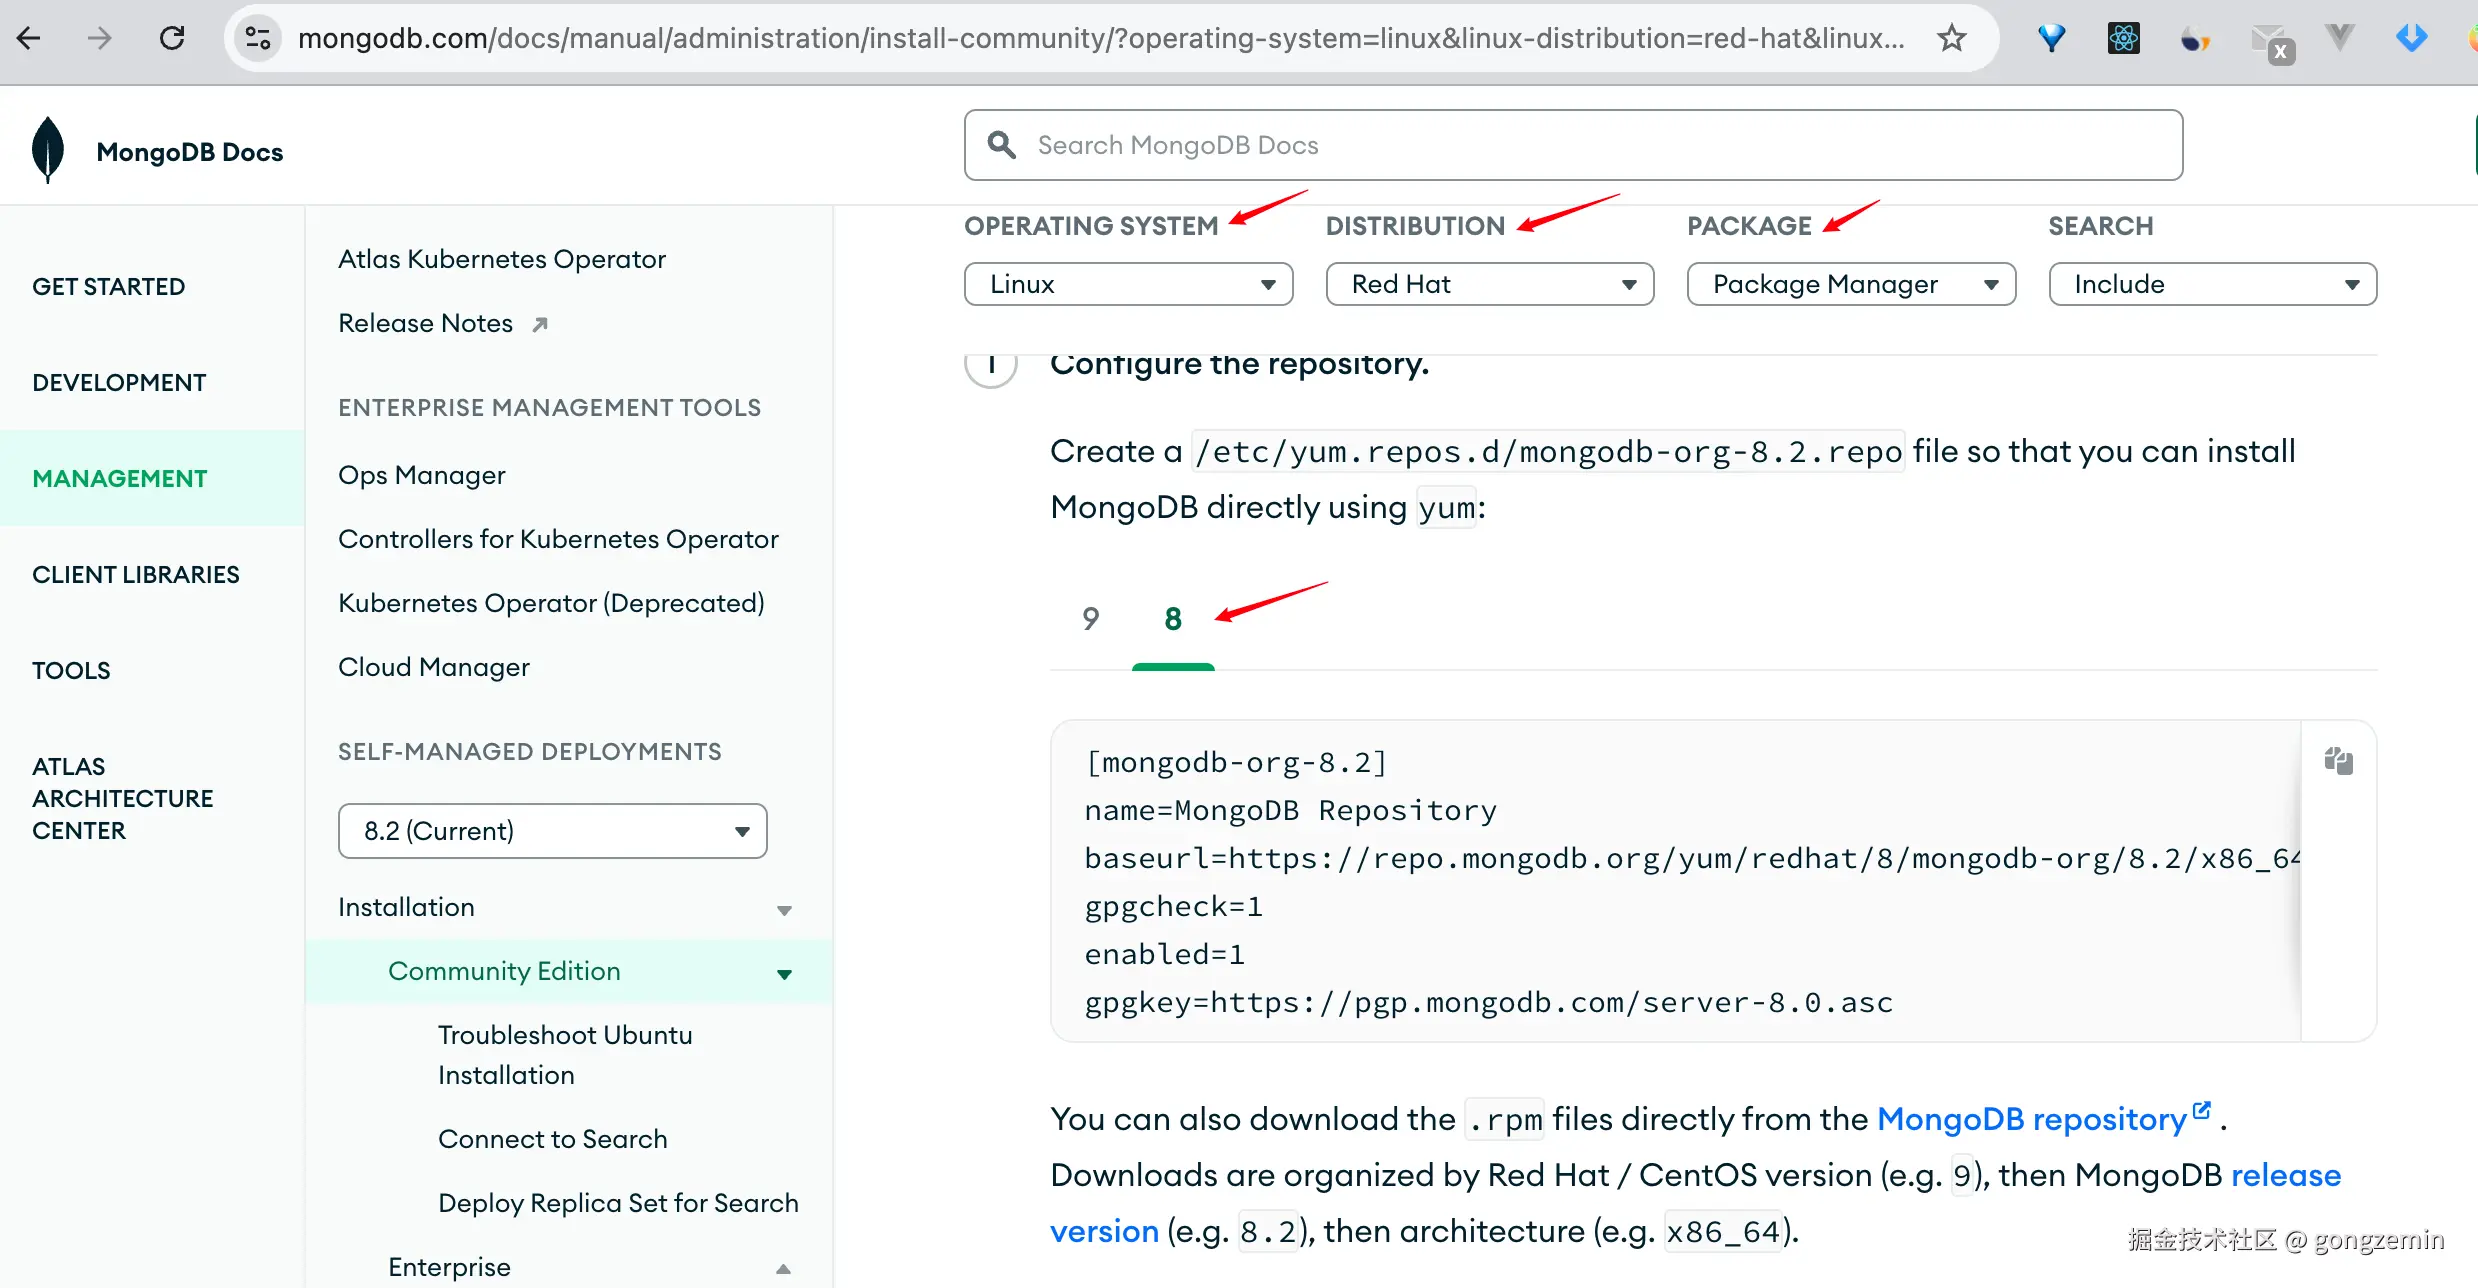This screenshot has height=1288, width=2478.
Task: Select the MANAGEMENT sidebar section
Action: (x=120, y=479)
